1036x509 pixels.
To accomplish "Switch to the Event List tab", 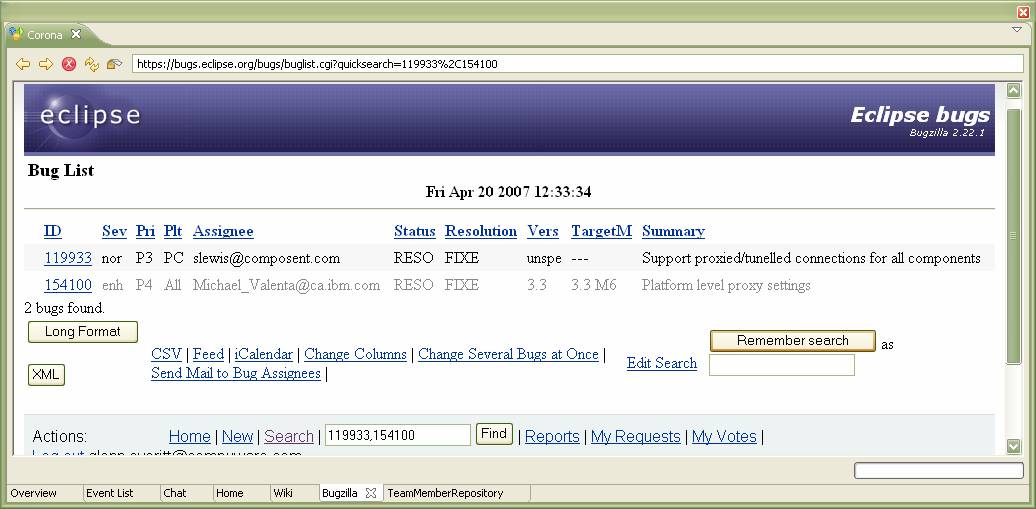I will pyautogui.click(x=110, y=493).
